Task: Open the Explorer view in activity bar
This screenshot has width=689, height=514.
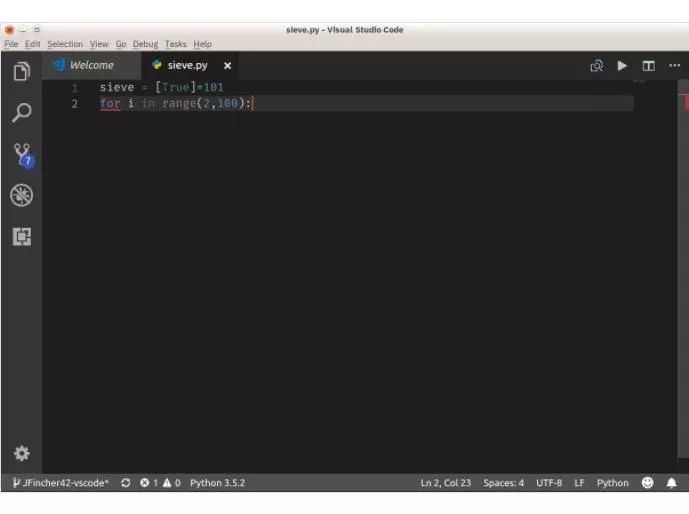Action: click(x=22, y=71)
